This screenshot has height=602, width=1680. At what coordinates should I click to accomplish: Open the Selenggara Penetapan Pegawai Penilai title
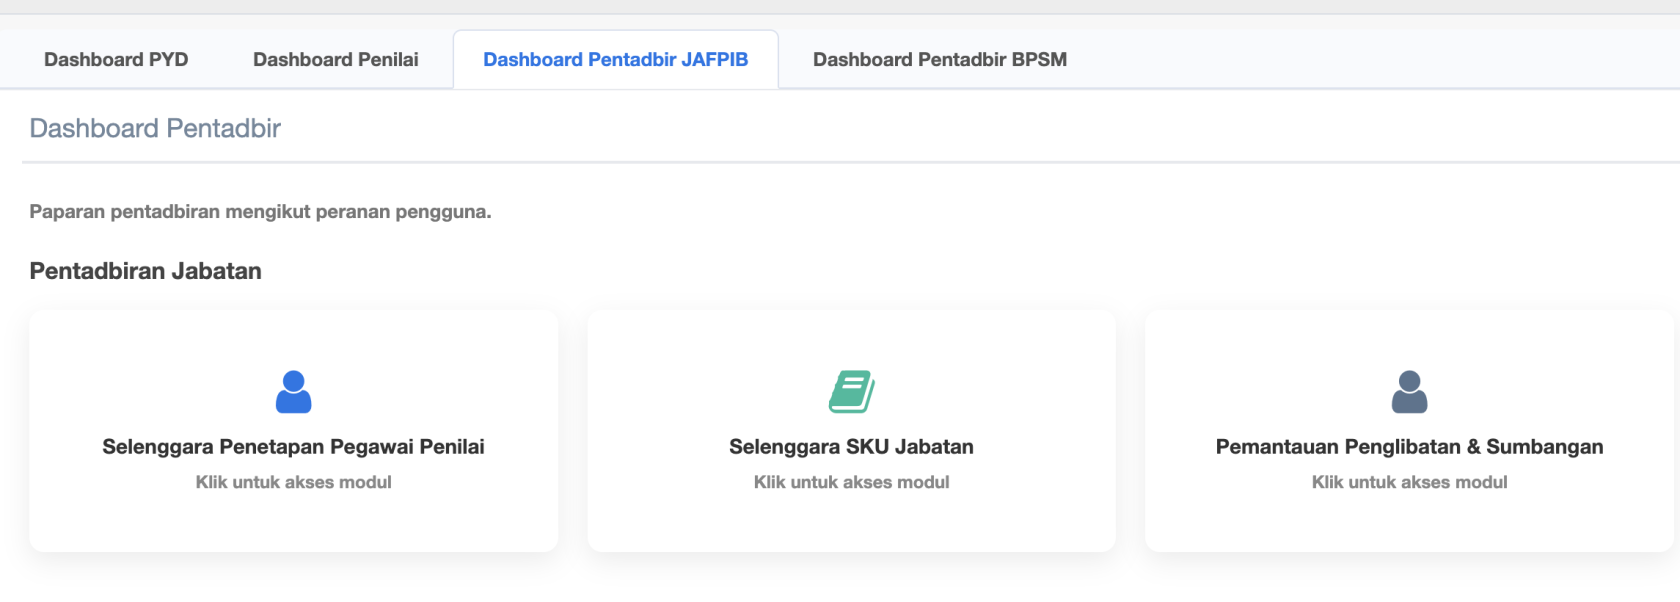pyautogui.click(x=293, y=447)
